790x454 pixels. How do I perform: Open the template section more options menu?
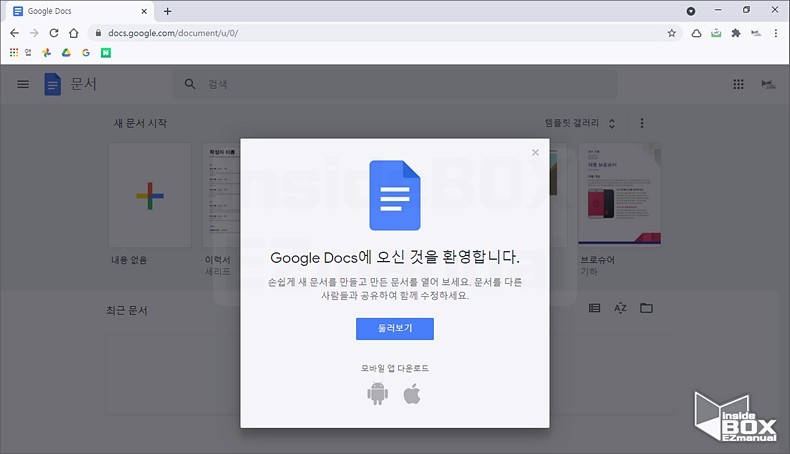(642, 123)
